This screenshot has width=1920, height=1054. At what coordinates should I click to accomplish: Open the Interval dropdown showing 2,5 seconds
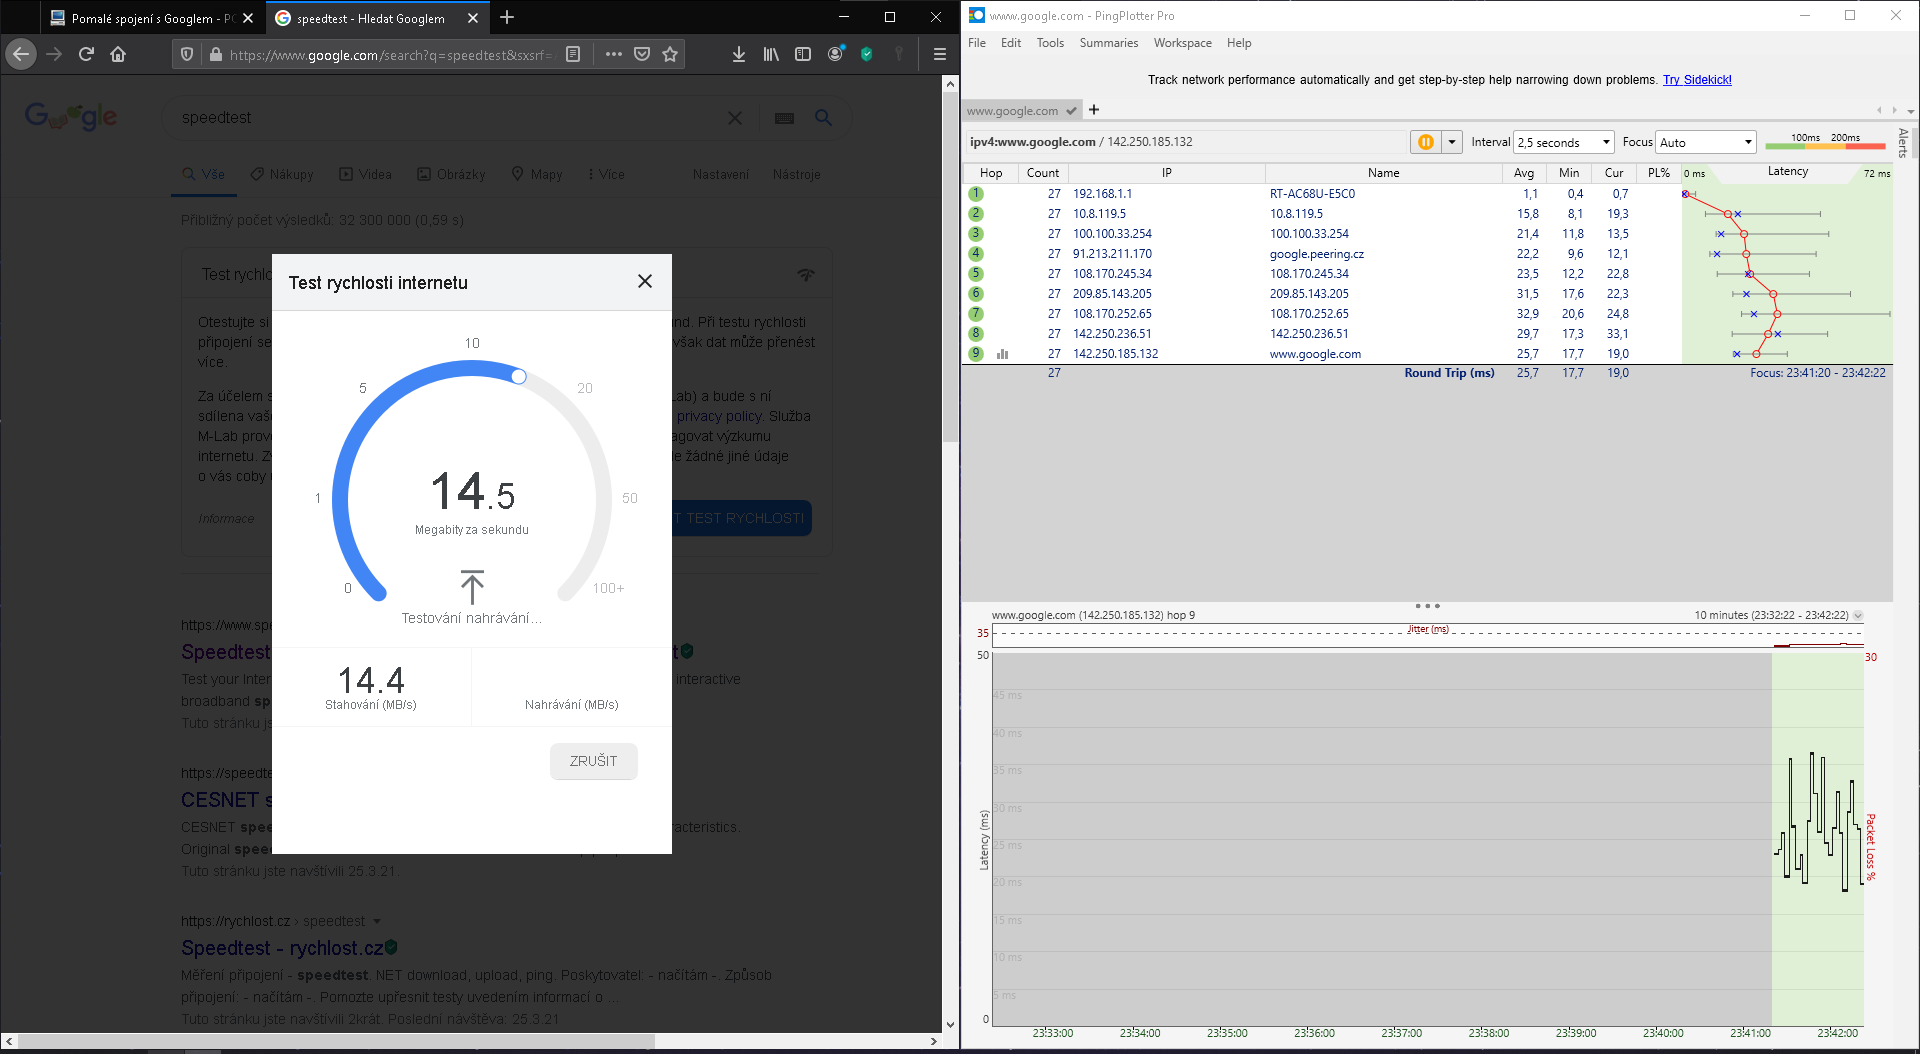(1564, 142)
